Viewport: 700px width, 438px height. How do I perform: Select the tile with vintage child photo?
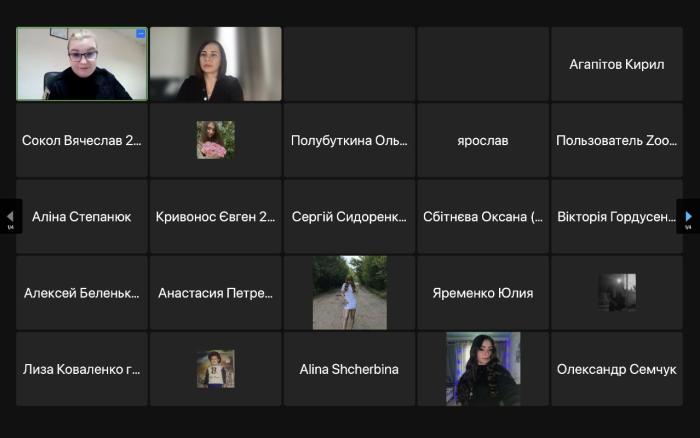click(215, 369)
